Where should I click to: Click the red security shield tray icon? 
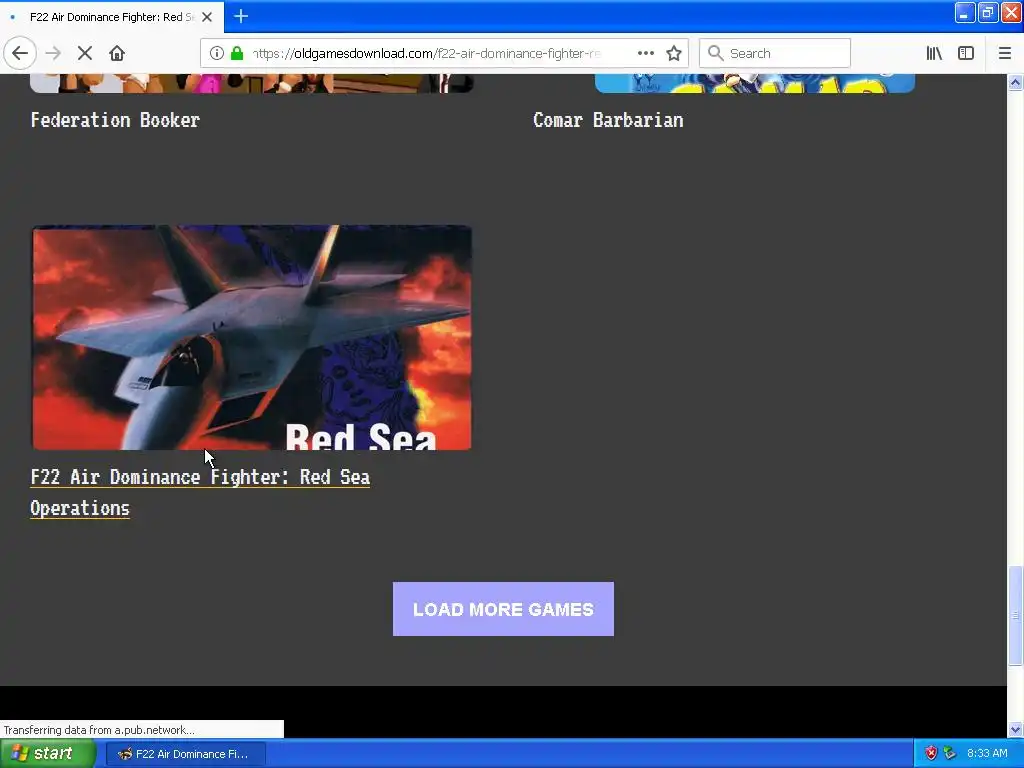(x=931, y=754)
